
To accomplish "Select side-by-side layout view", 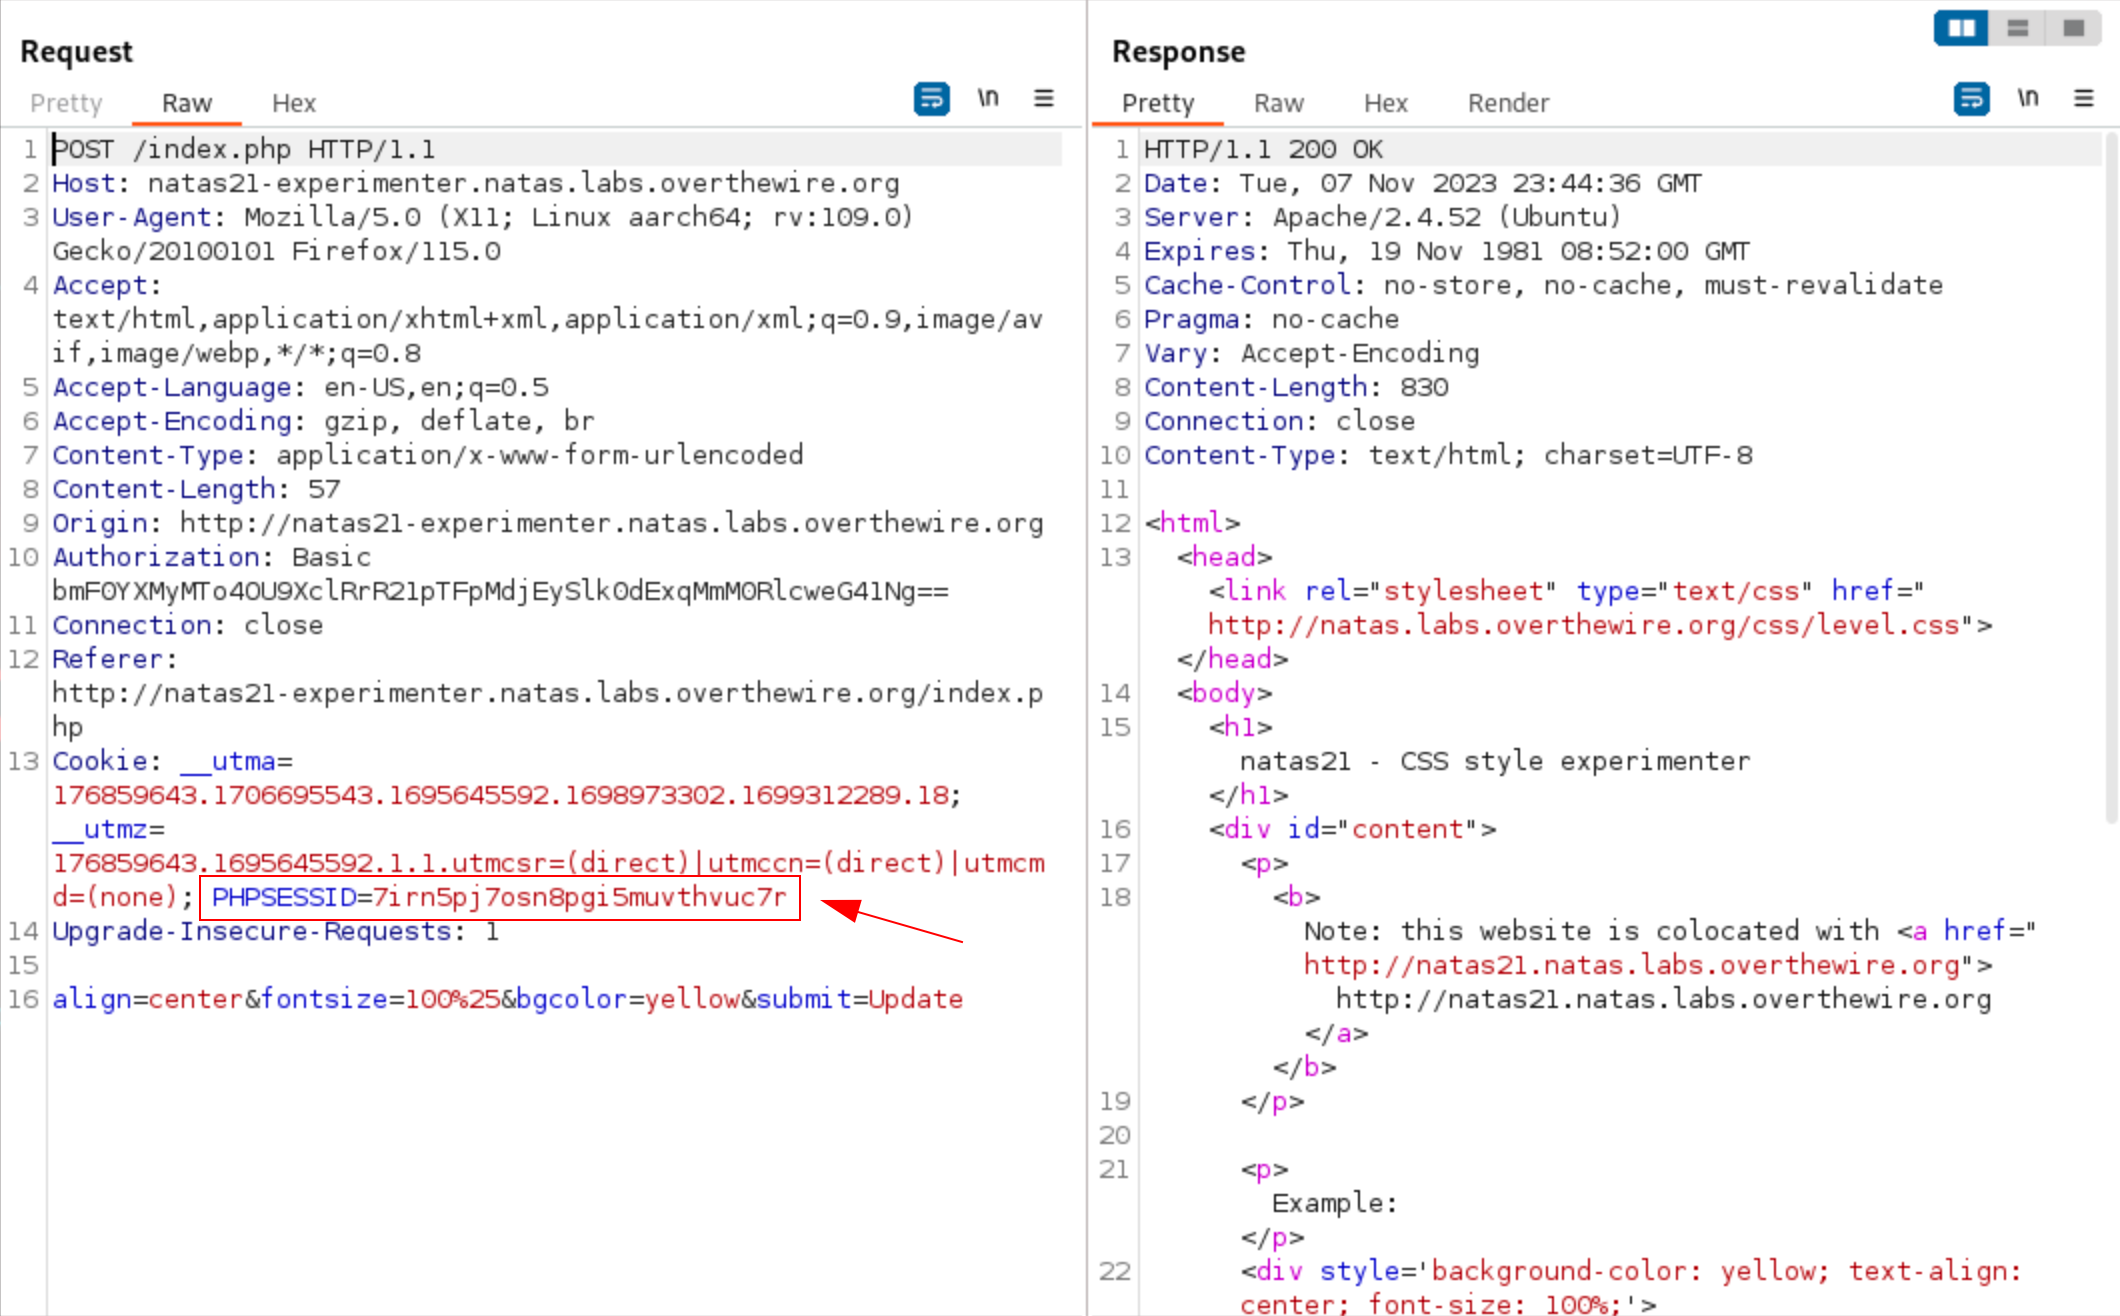I will click(1961, 28).
